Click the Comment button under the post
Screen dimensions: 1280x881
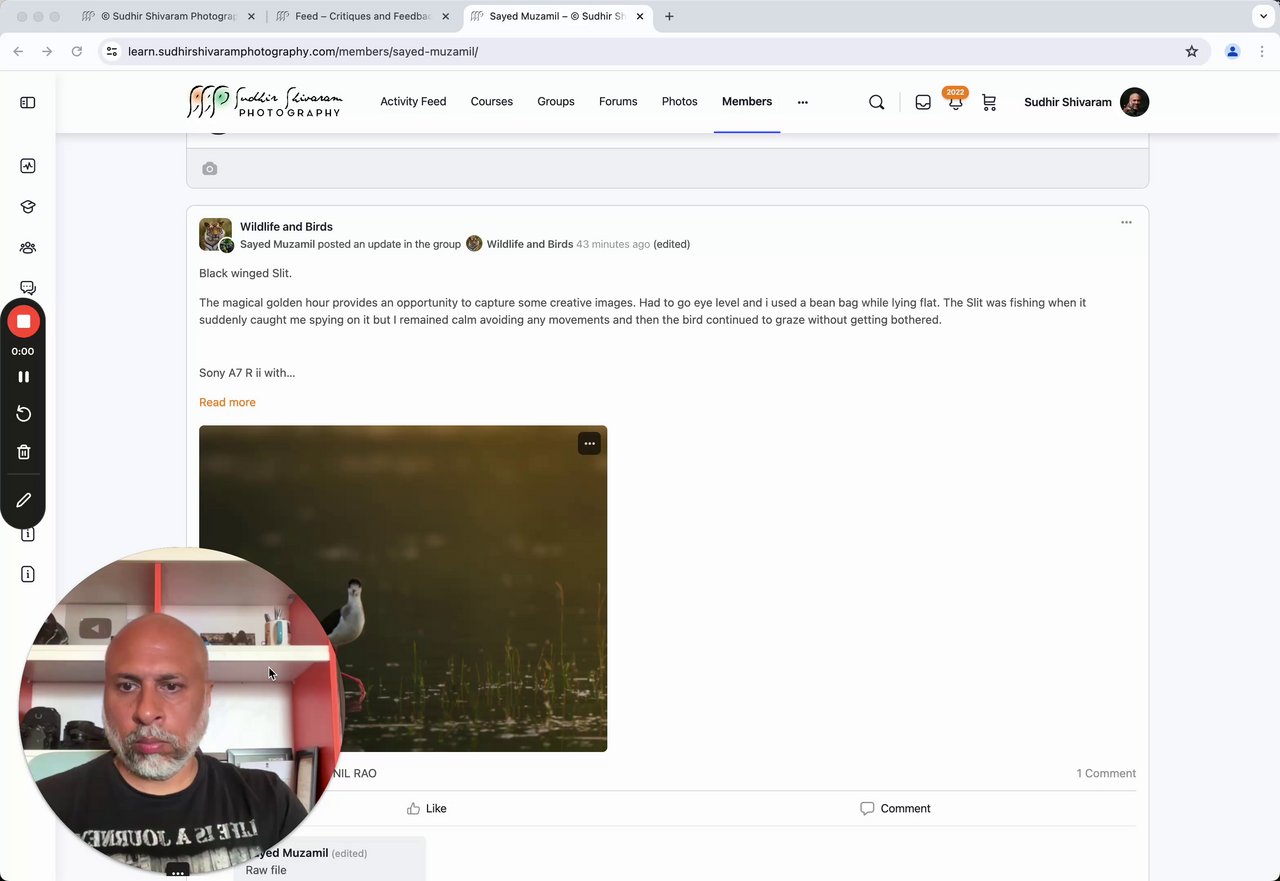pos(895,808)
